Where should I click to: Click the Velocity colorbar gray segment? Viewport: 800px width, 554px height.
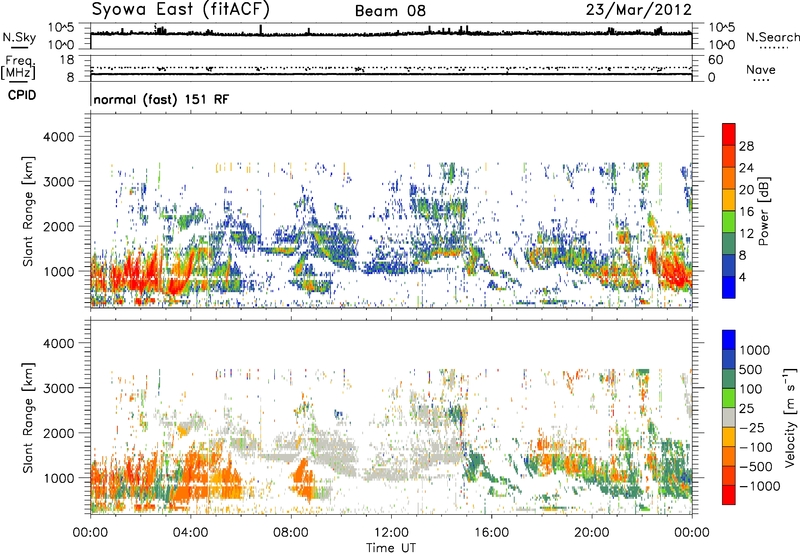pos(729,417)
